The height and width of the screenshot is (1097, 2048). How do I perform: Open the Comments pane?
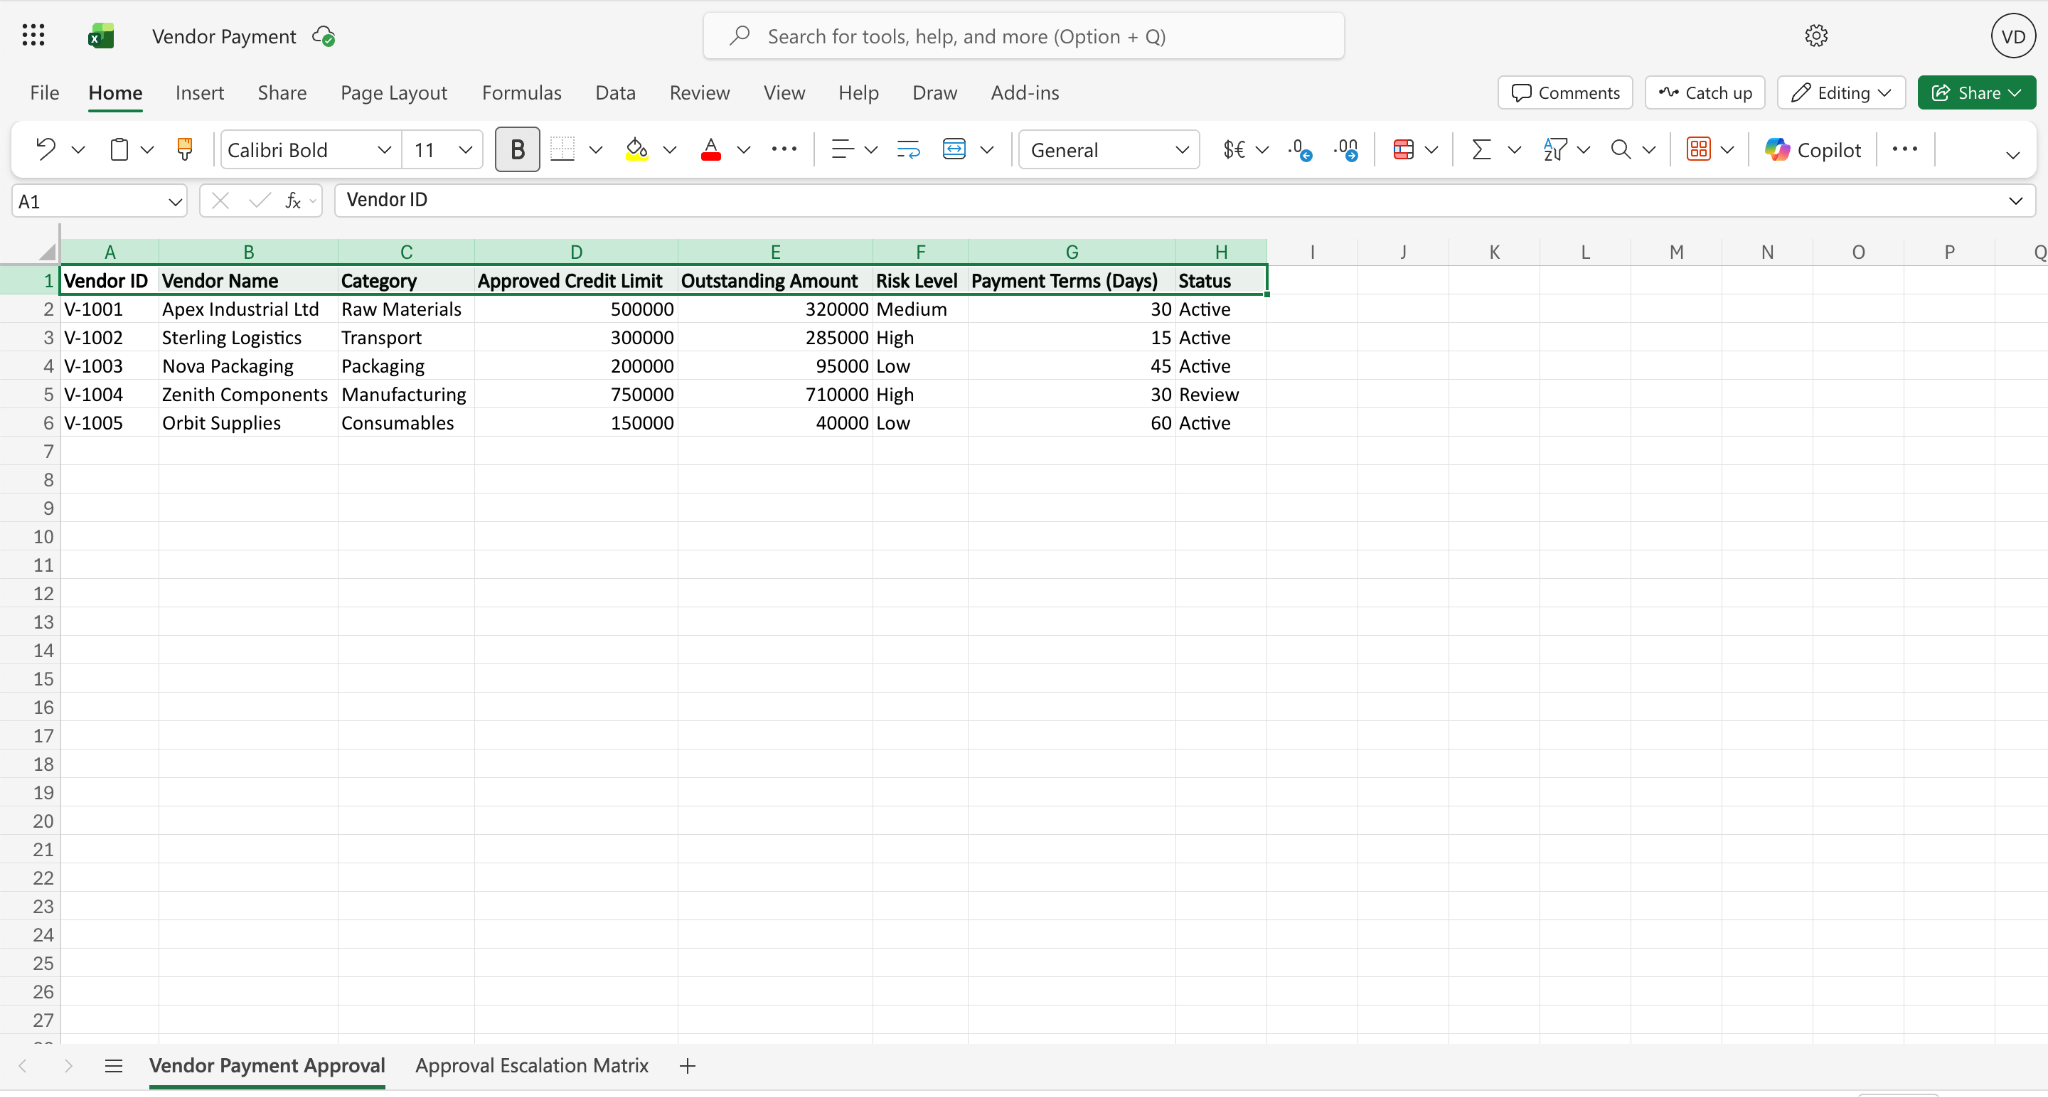[1564, 92]
